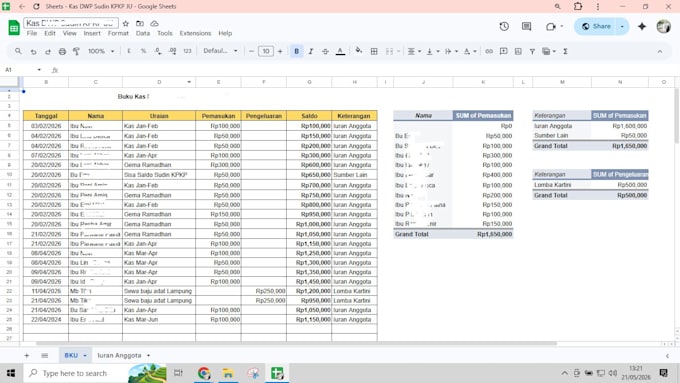The height and width of the screenshot is (383, 680).
Task: Open the BKU sheet tab menu arrow
Action: 85,356
